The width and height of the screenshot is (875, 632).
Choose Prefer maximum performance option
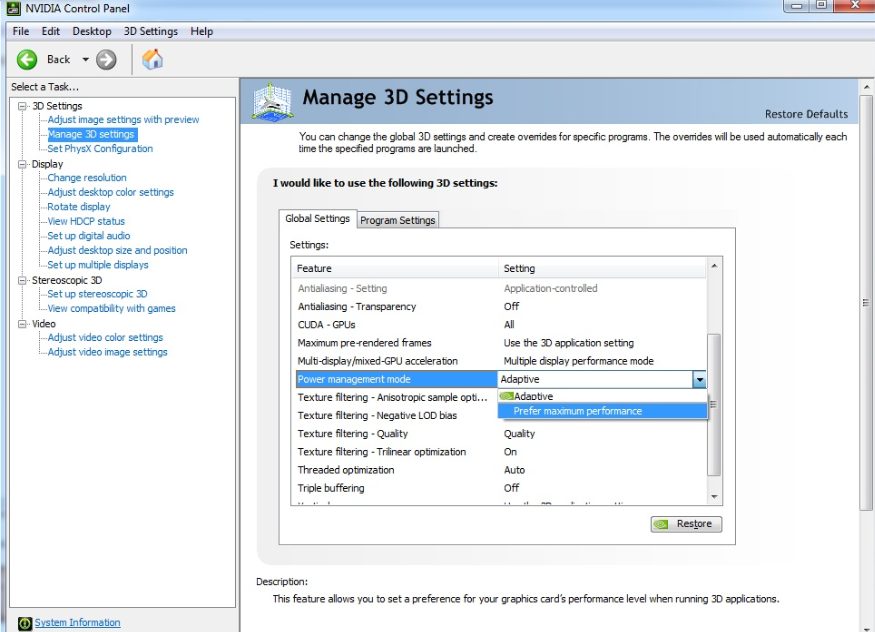point(602,411)
